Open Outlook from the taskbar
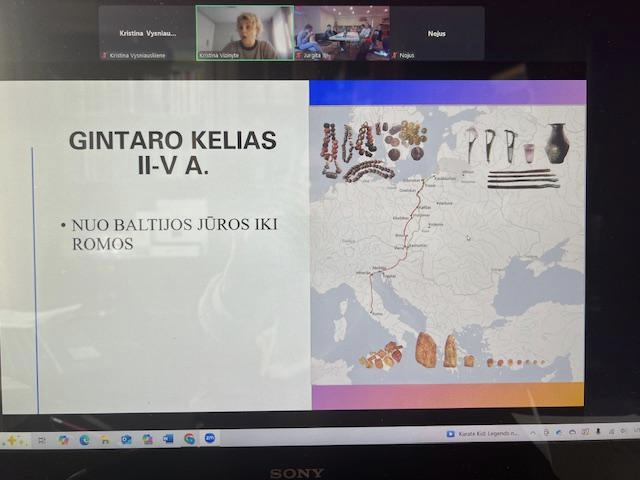 126,439
